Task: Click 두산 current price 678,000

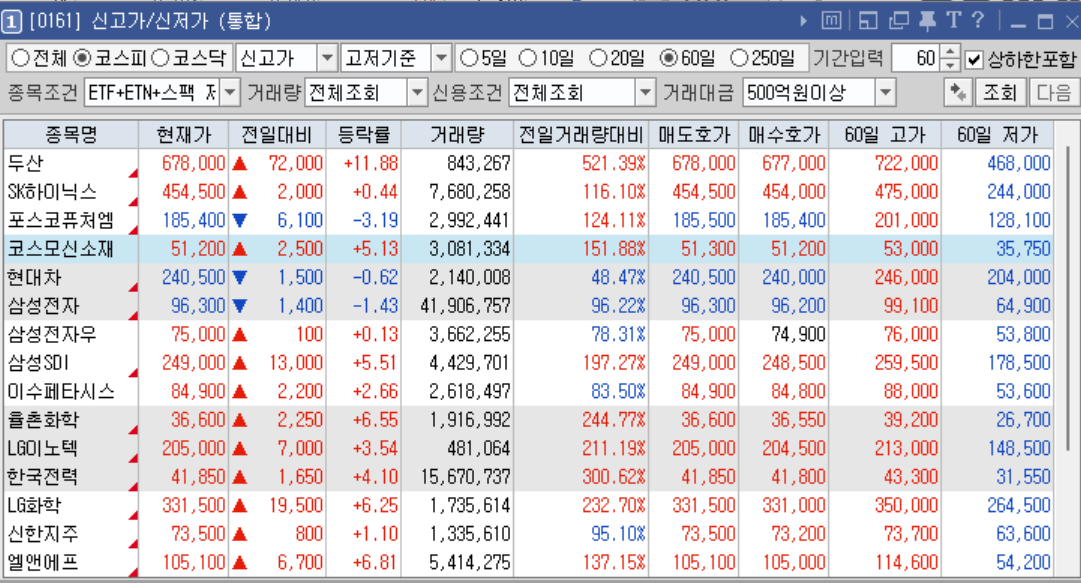Action: [x=194, y=163]
